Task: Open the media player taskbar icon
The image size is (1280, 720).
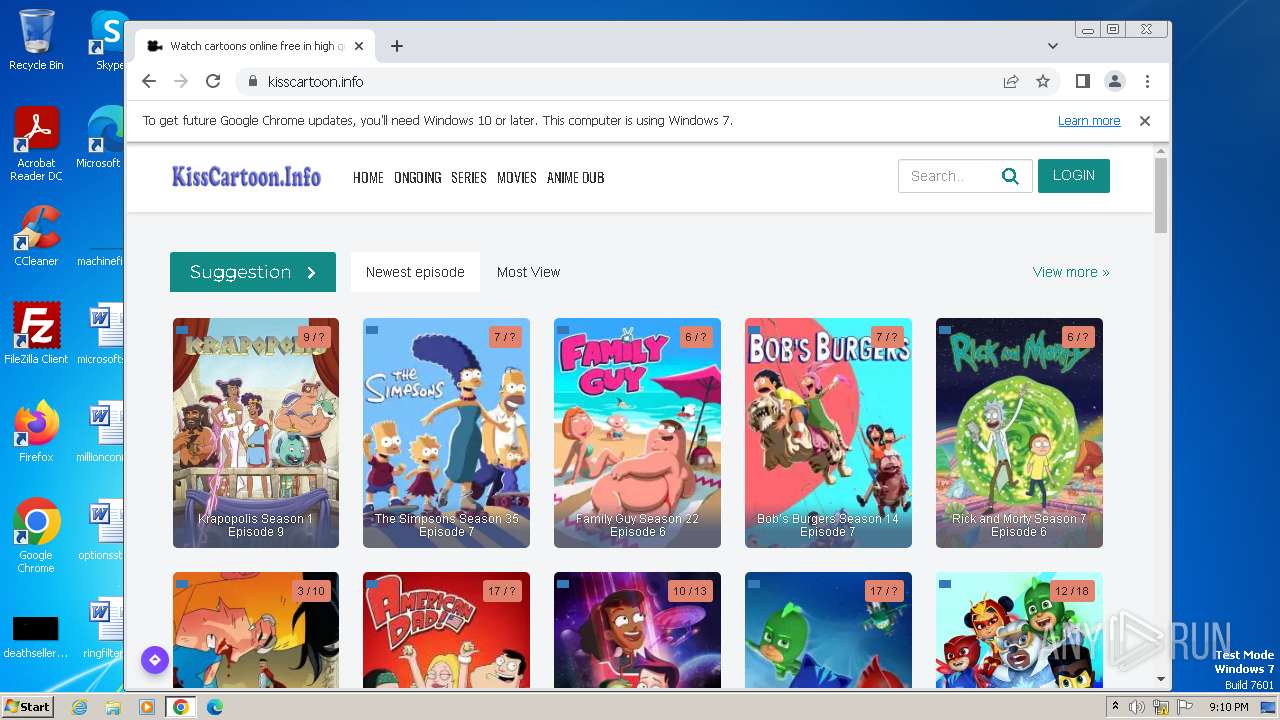Action: 147,707
